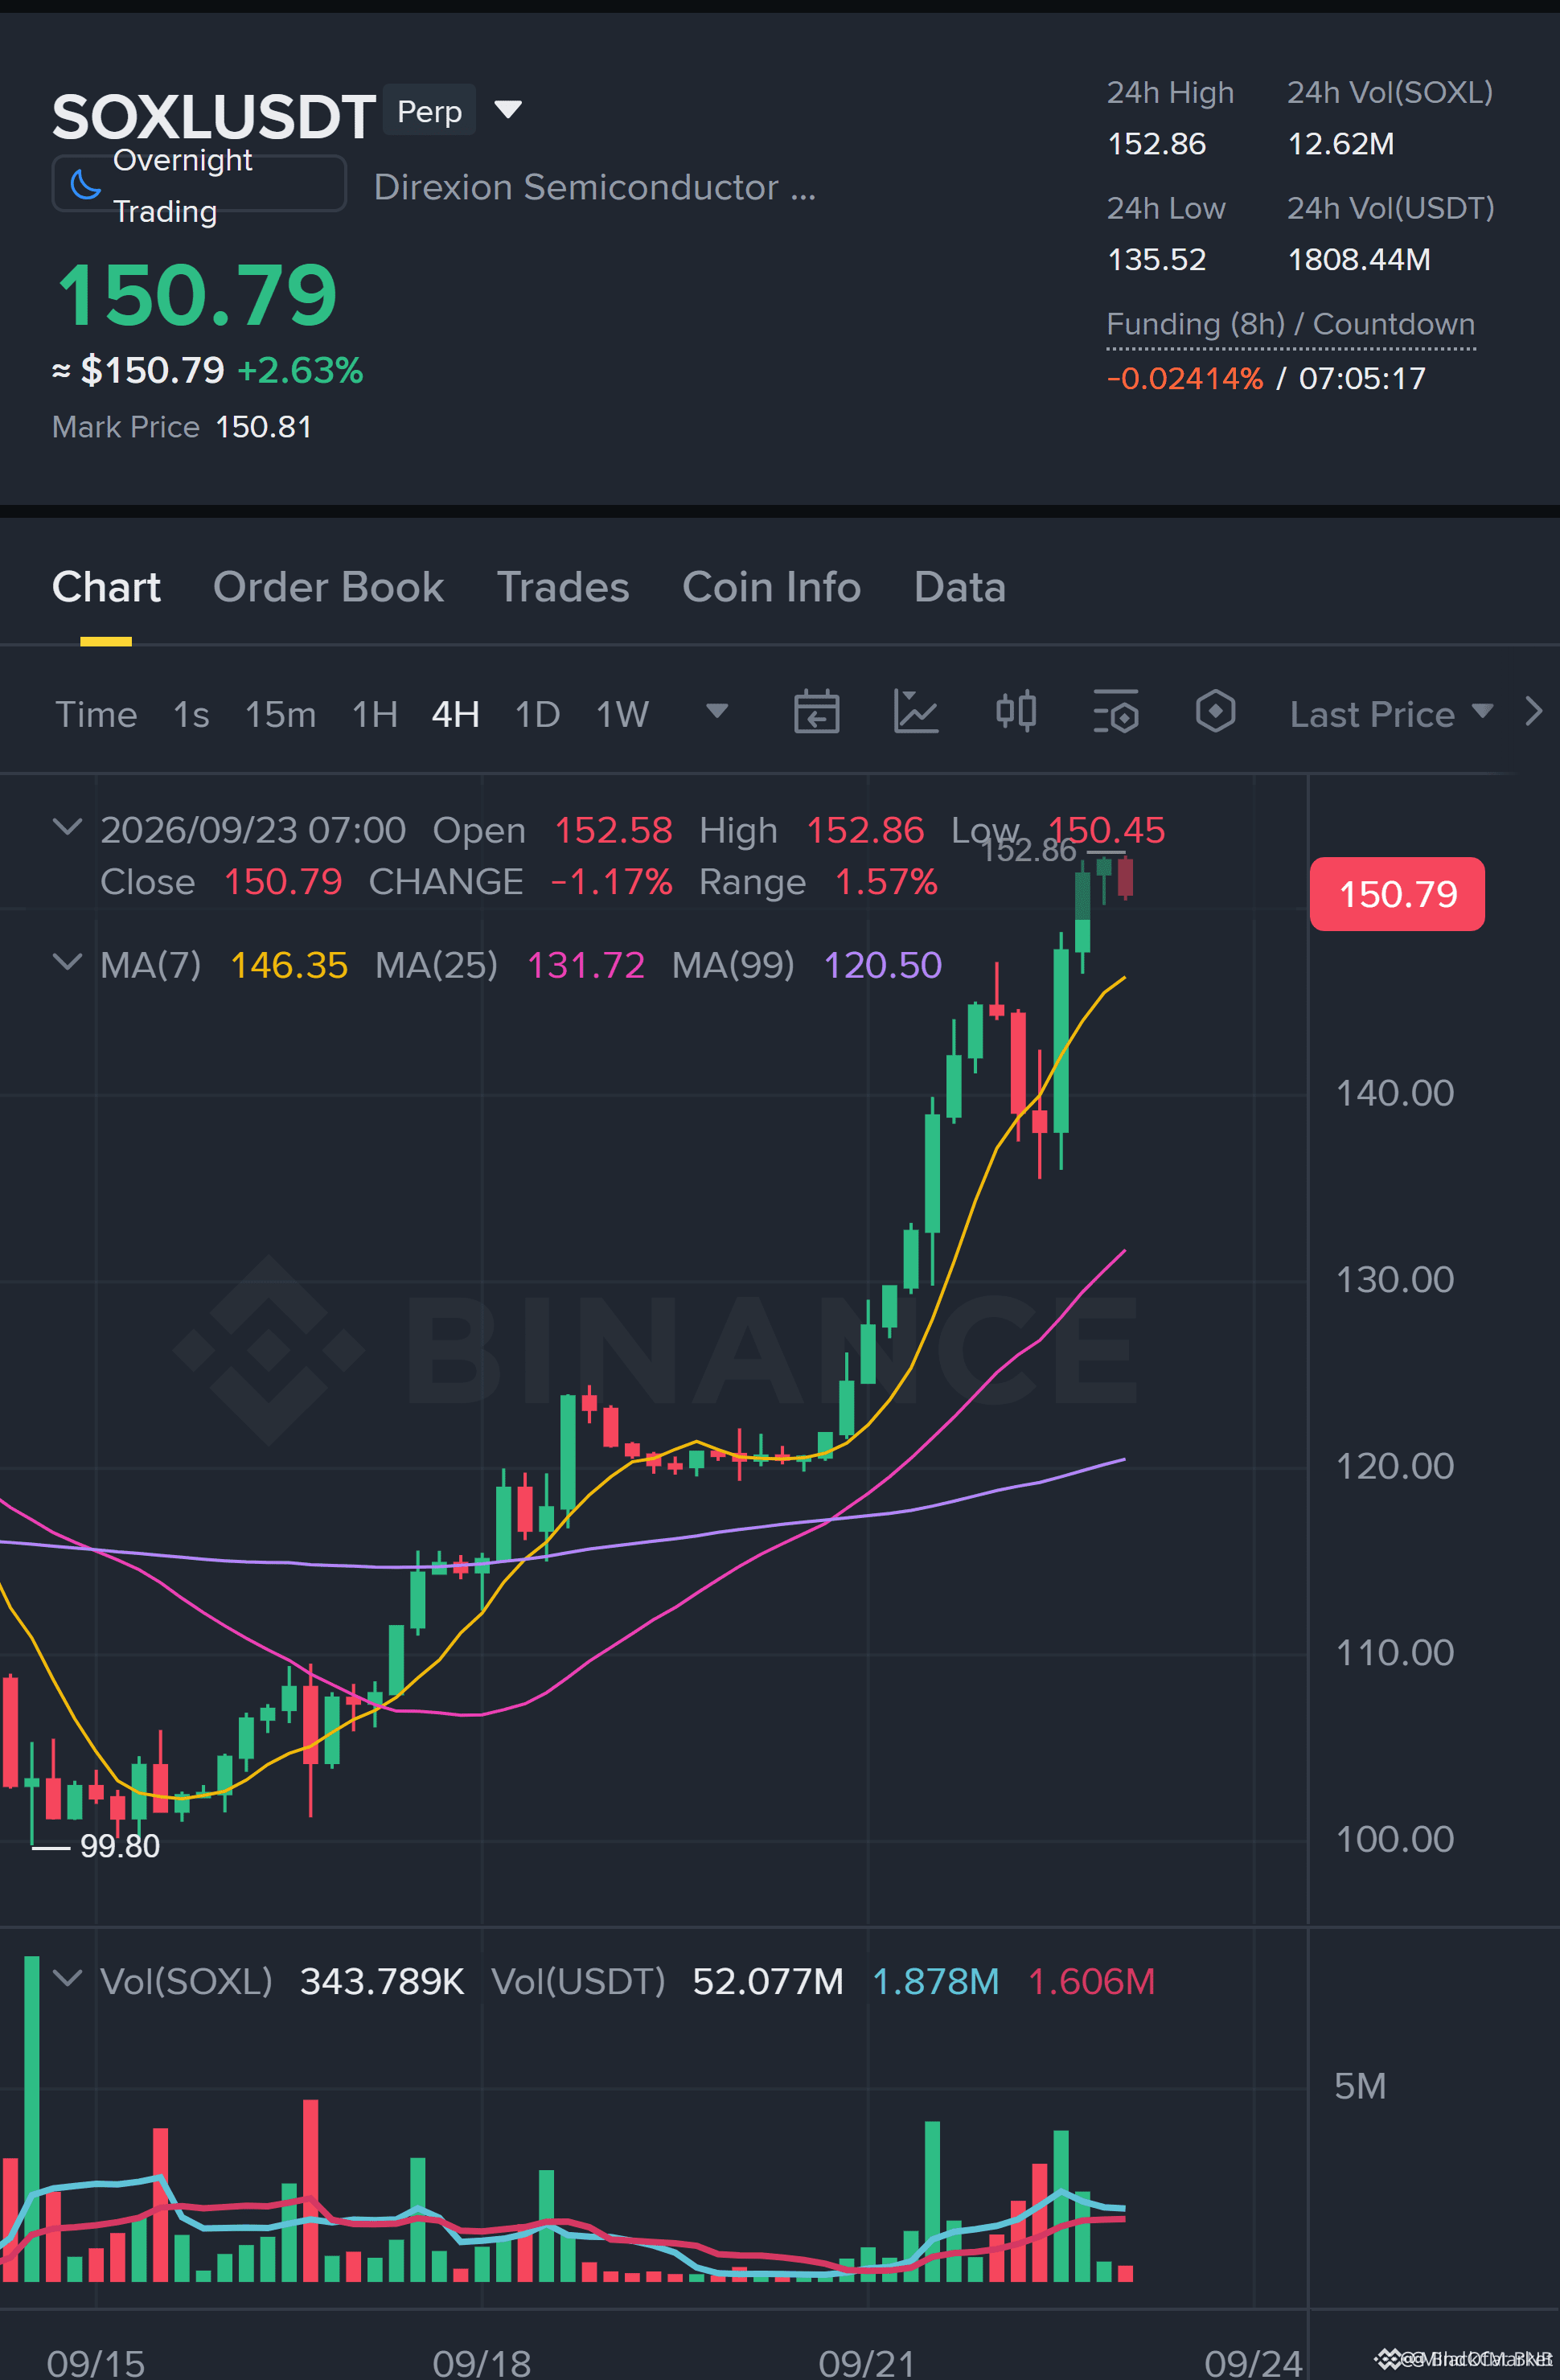Switch to the Order Book tab
Screen dimensions: 1560x2380
(x=328, y=587)
